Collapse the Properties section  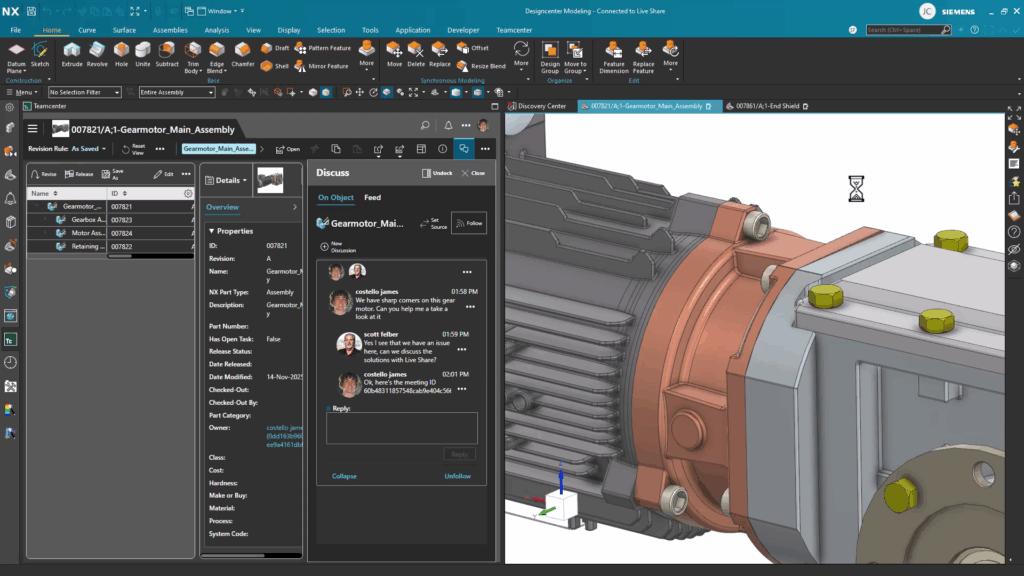coord(212,231)
